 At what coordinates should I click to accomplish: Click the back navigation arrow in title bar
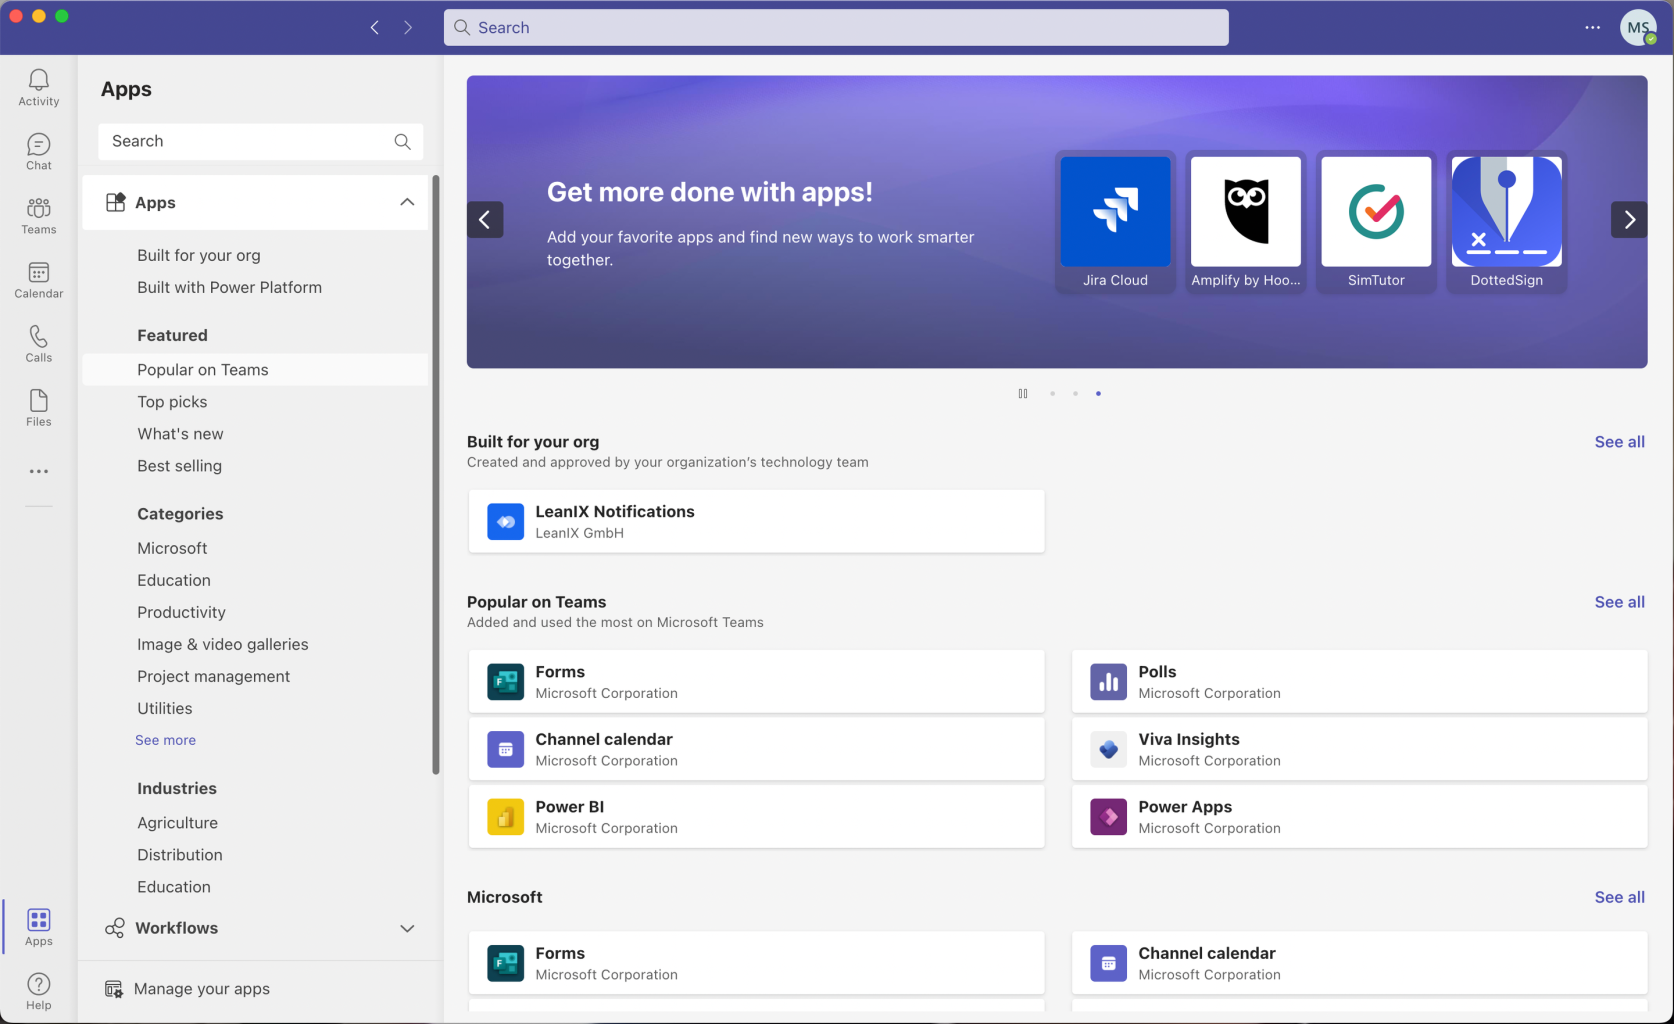(x=375, y=27)
